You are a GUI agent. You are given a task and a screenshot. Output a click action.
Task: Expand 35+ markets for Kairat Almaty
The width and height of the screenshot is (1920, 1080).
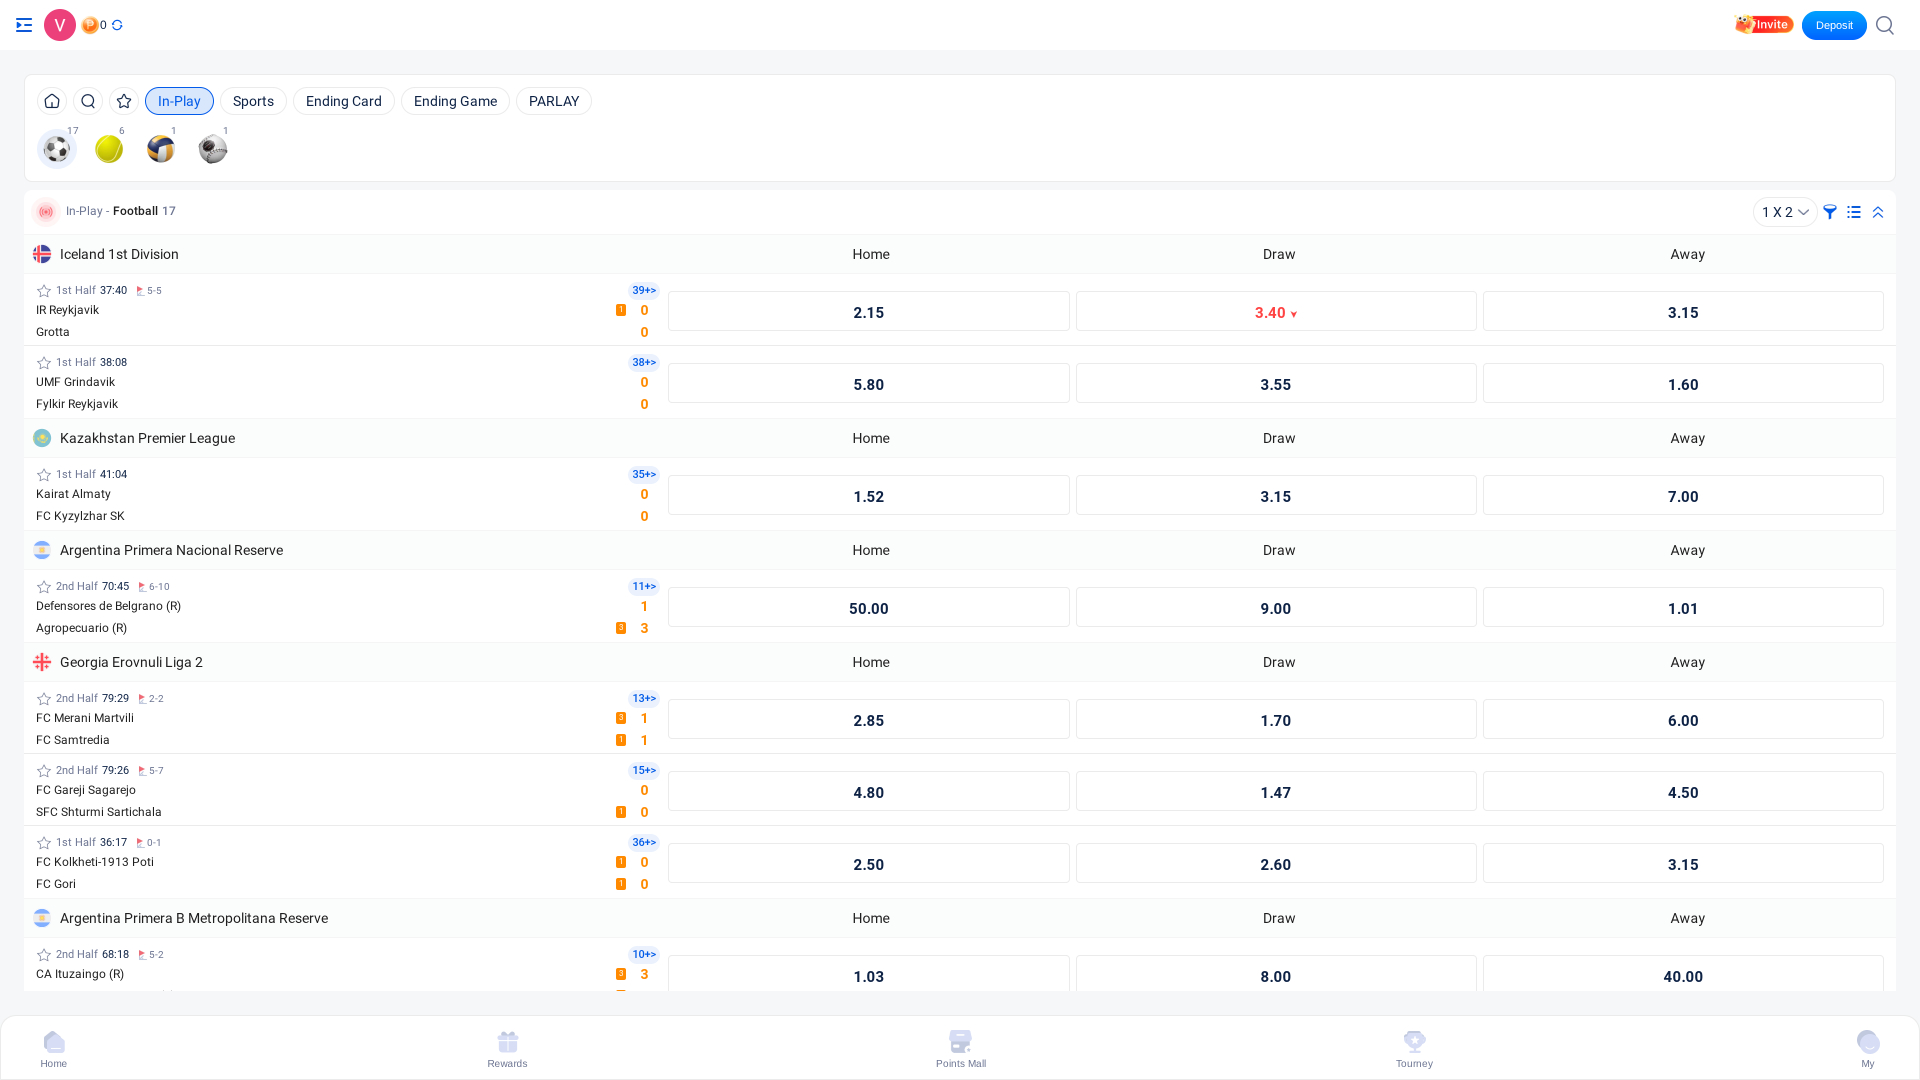(x=644, y=475)
